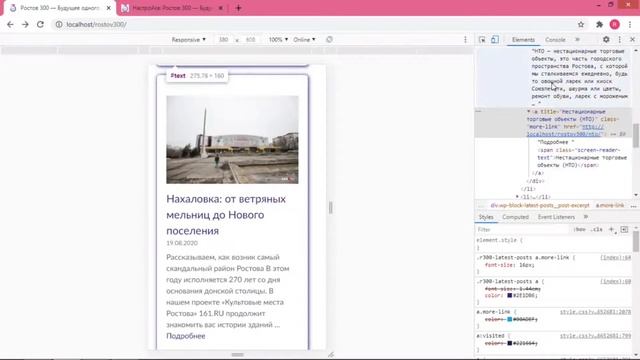Add a new style rule
The width and height of the screenshot is (640, 360).
point(611,230)
